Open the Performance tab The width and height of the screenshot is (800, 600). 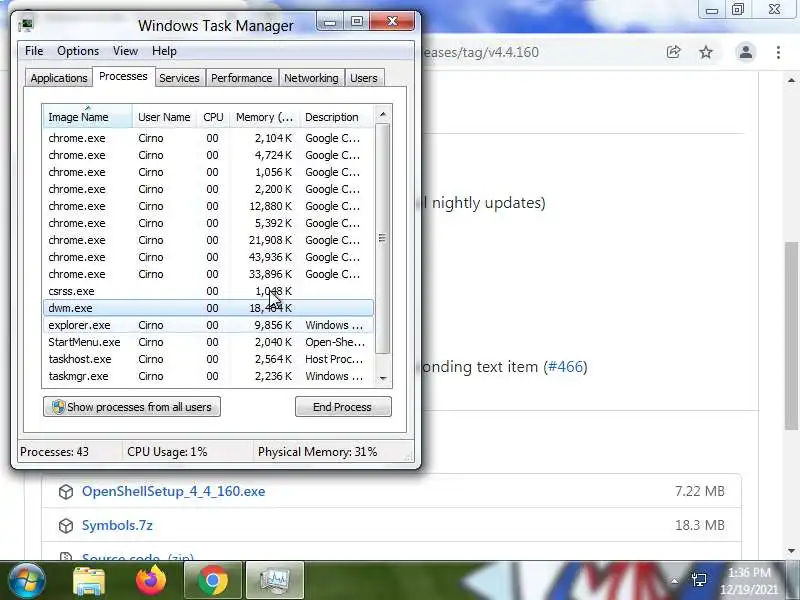(x=242, y=78)
